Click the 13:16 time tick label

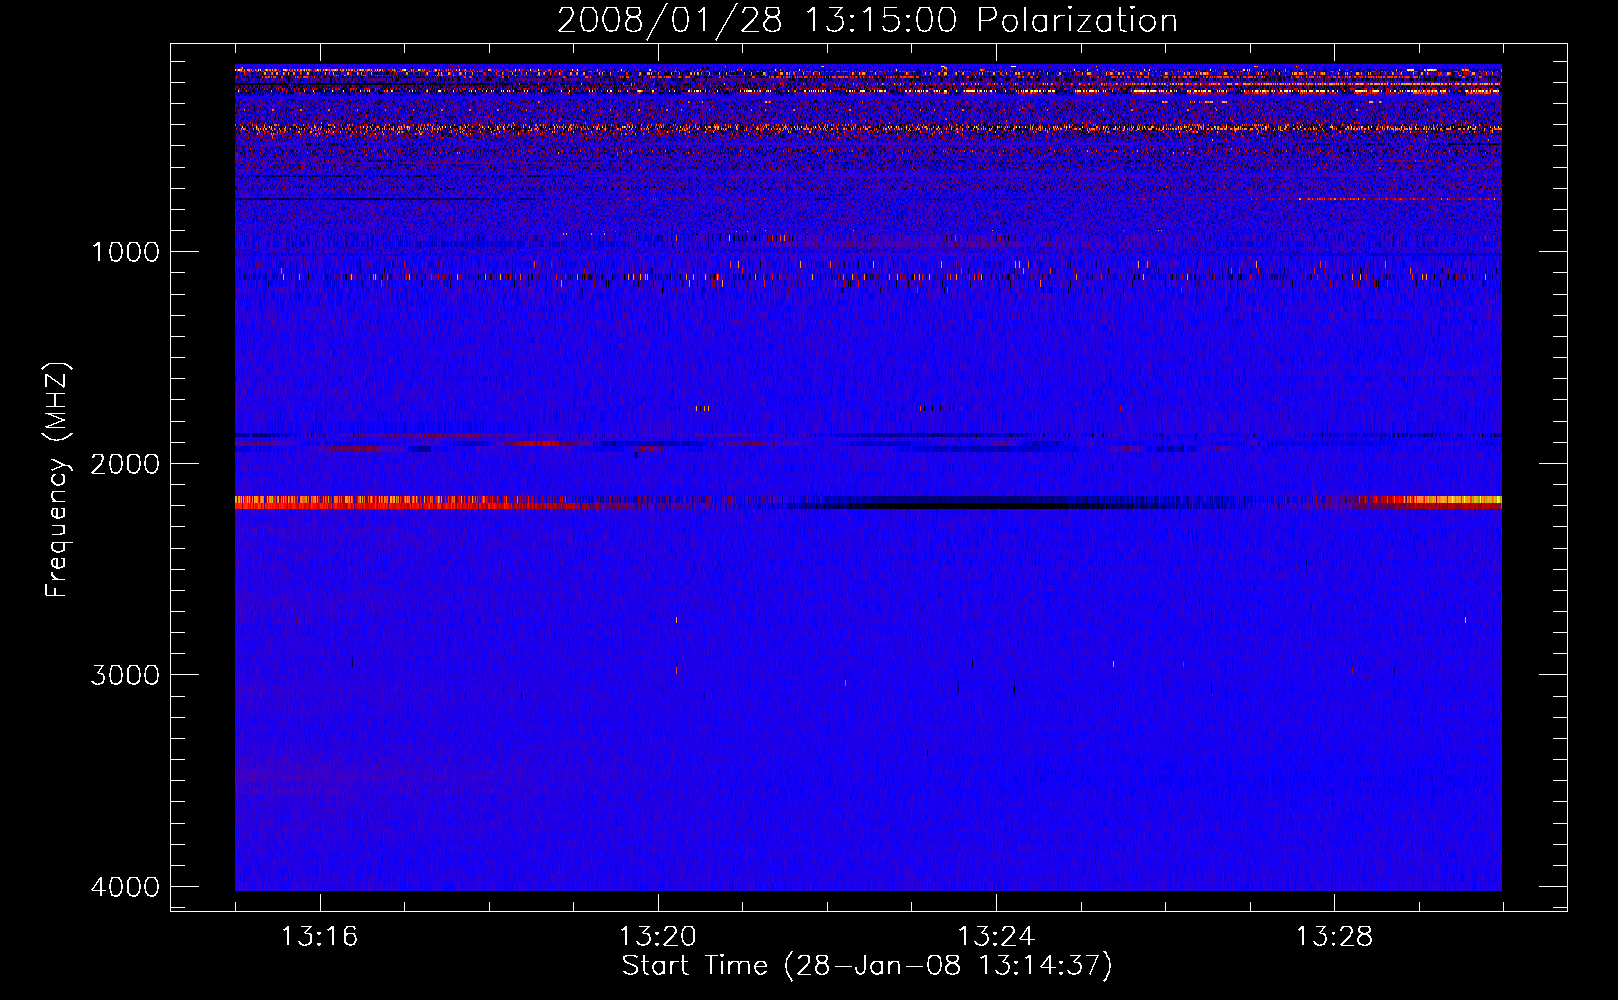[x=319, y=937]
